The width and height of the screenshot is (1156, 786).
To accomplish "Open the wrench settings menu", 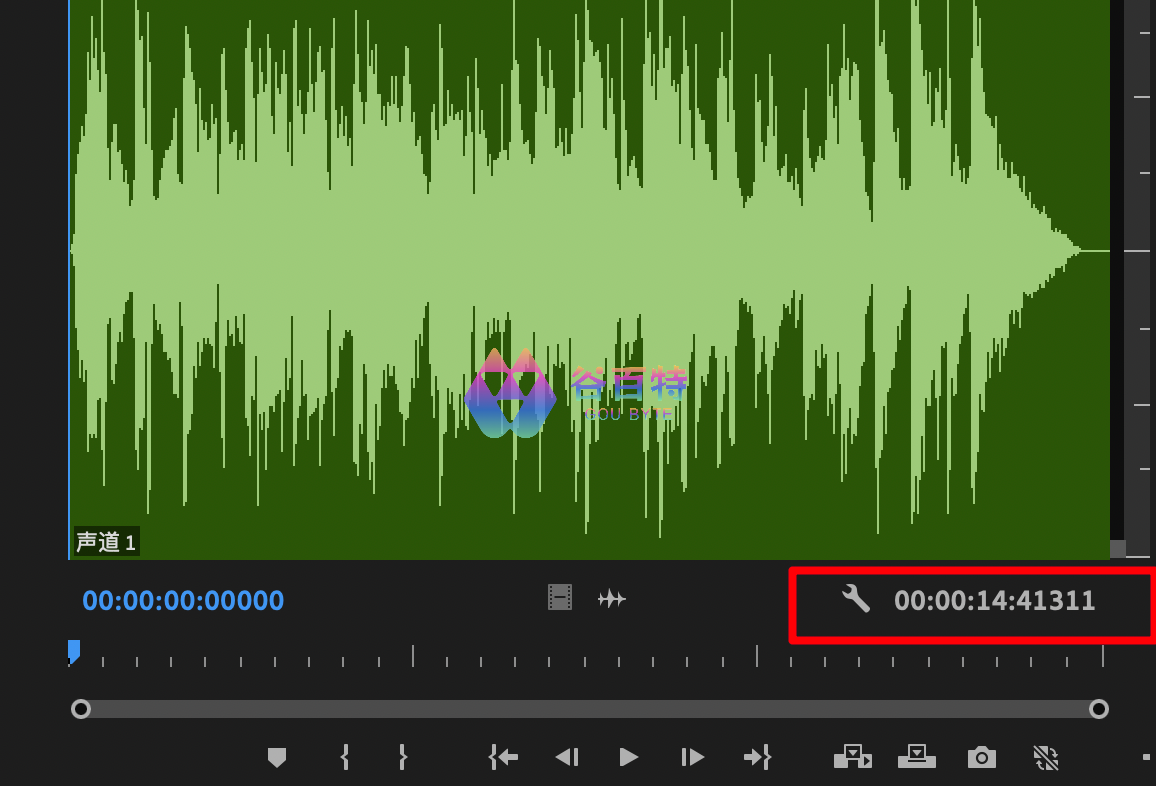I will pyautogui.click(x=856, y=599).
